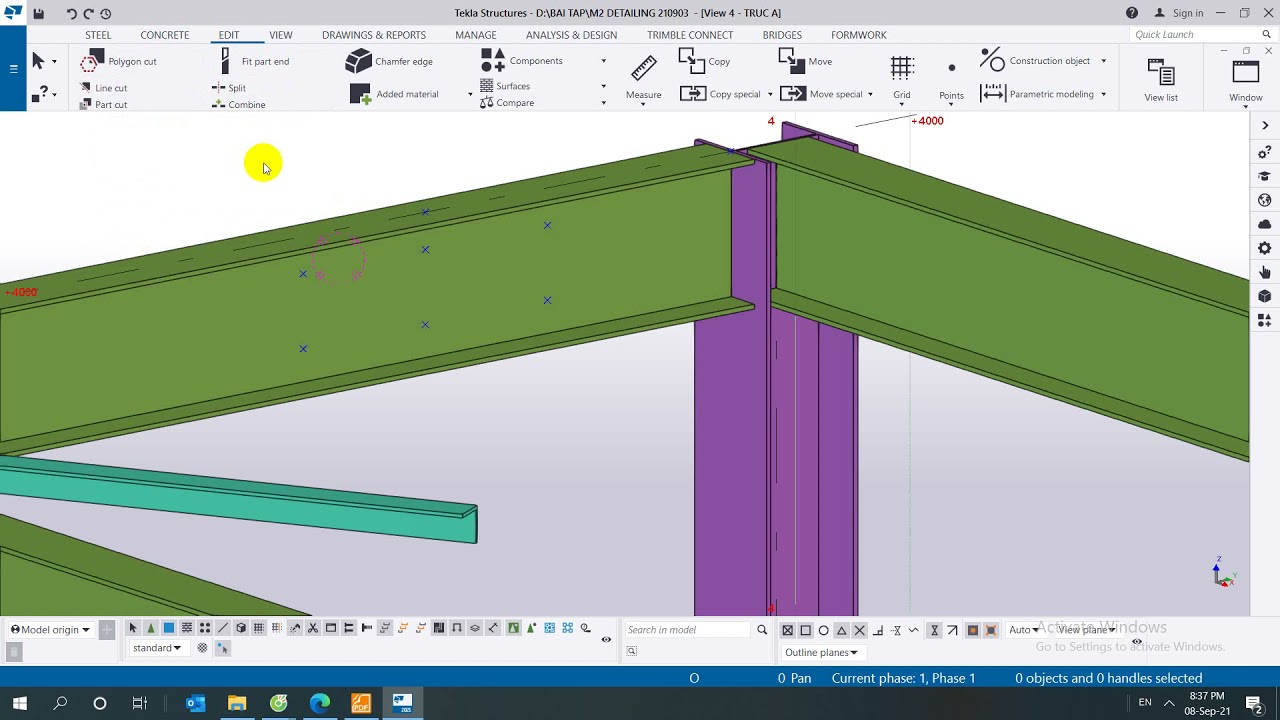Viewport: 1280px width, 720px height.
Task: Click Sign in link
Action: 1179,13
